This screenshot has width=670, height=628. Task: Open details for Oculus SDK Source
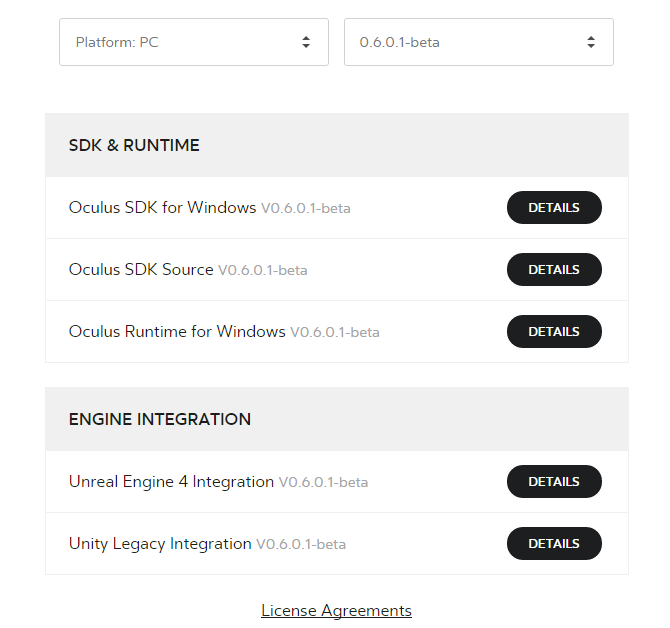[x=554, y=270]
